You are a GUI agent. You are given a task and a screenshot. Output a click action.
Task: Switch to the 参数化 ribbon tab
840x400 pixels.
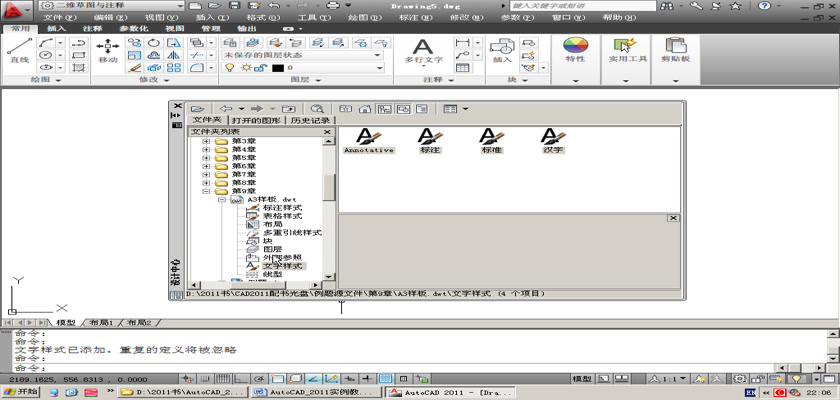132,28
